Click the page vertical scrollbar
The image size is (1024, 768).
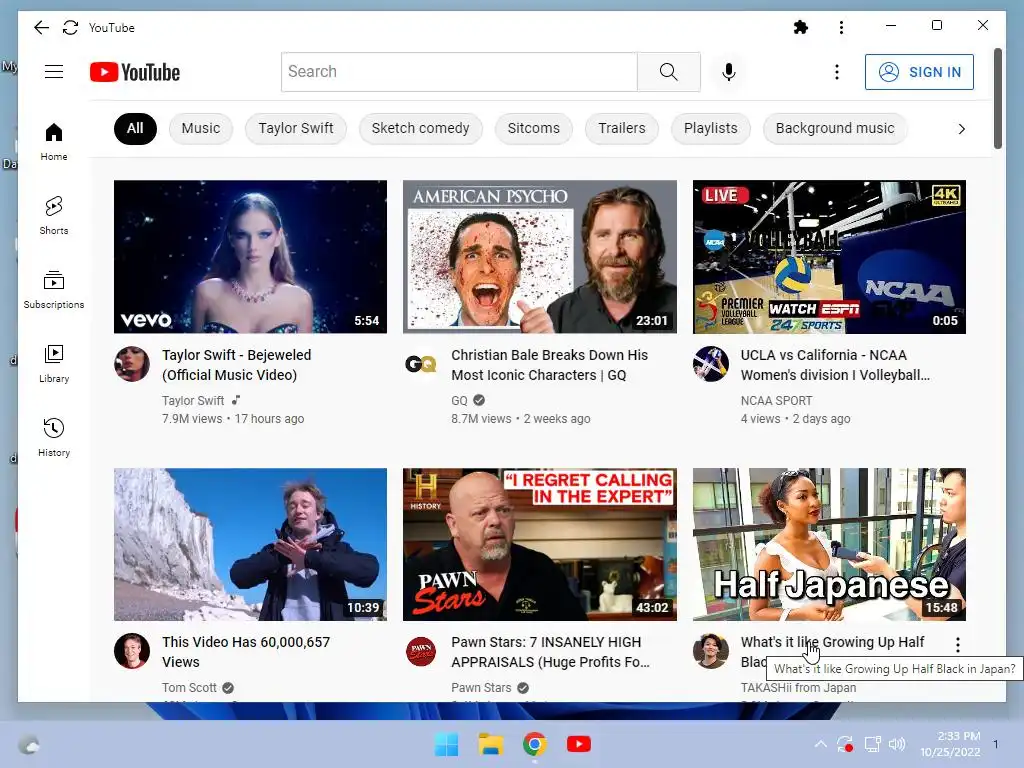pyautogui.click(x=997, y=98)
